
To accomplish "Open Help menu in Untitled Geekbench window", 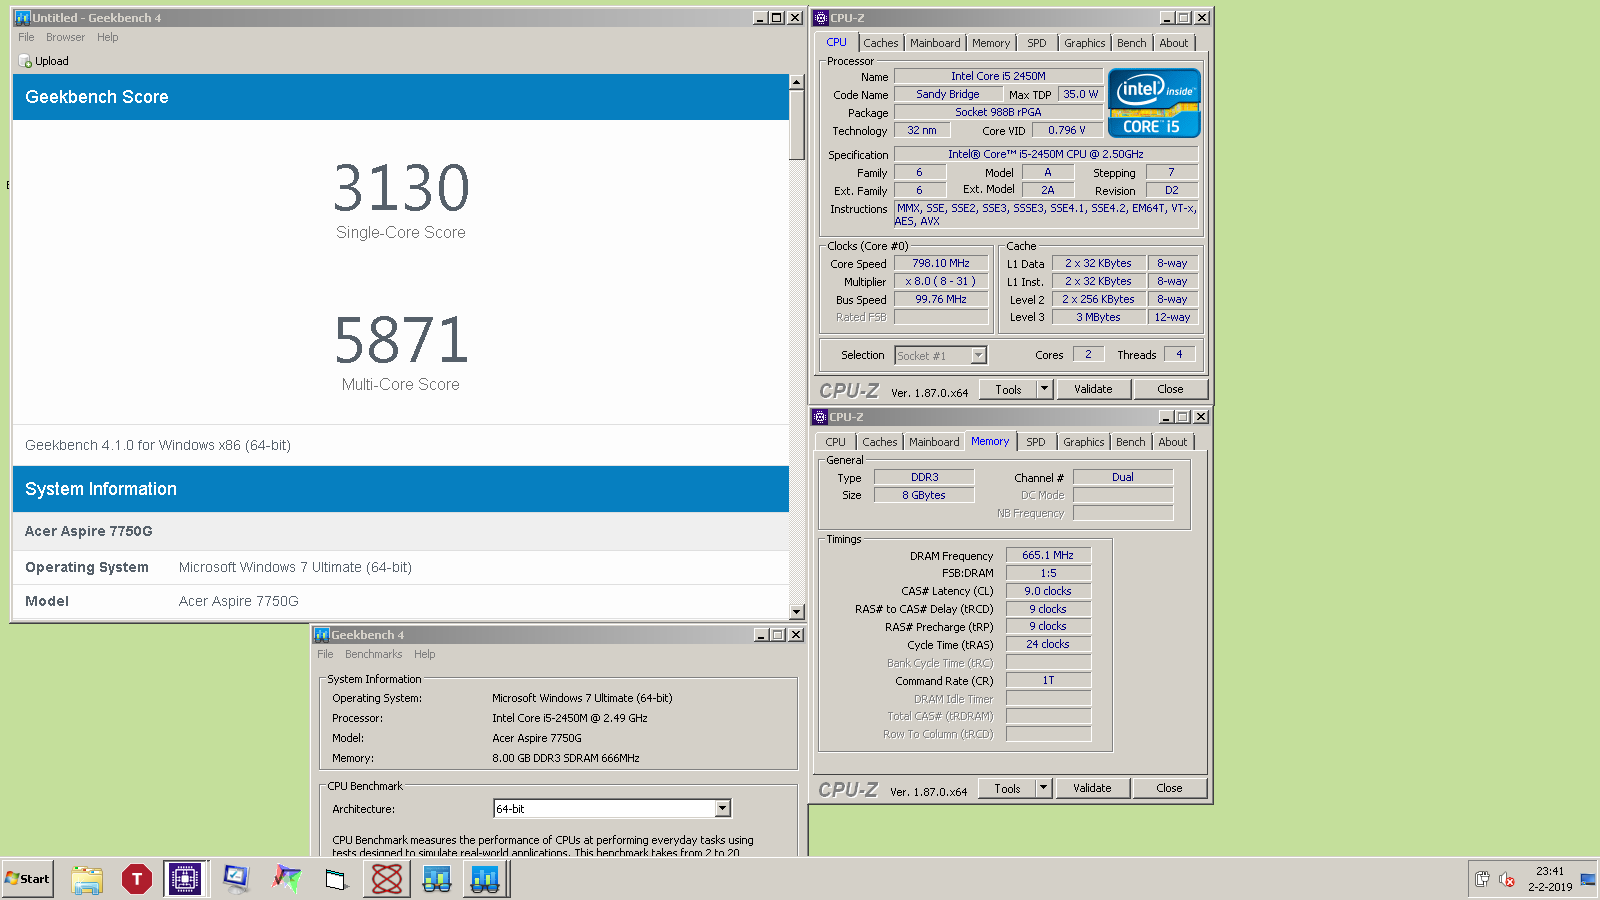I will coord(108,37).
